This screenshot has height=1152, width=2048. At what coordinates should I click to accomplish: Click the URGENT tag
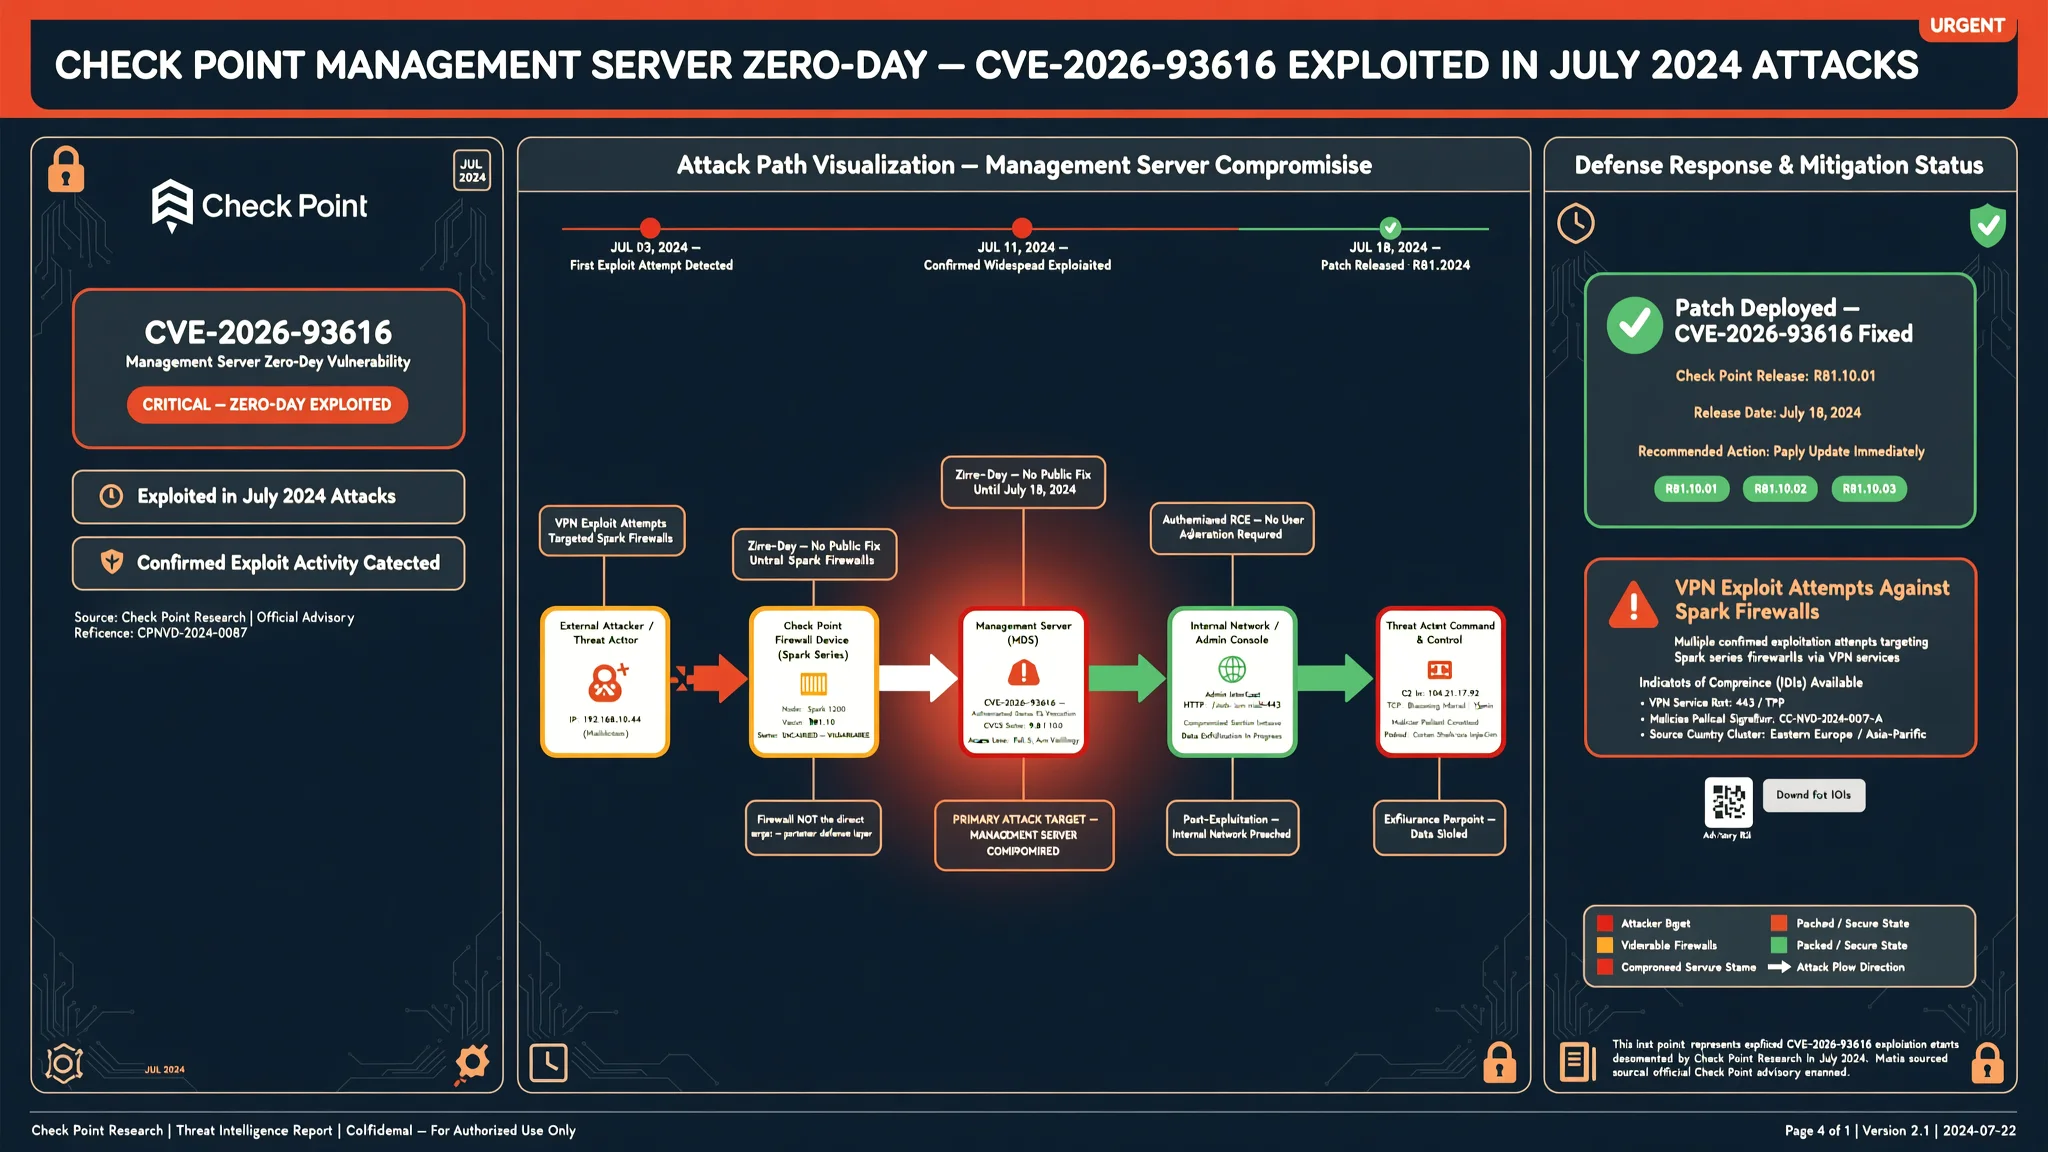pyautogui.click(x=1967, y=26)
